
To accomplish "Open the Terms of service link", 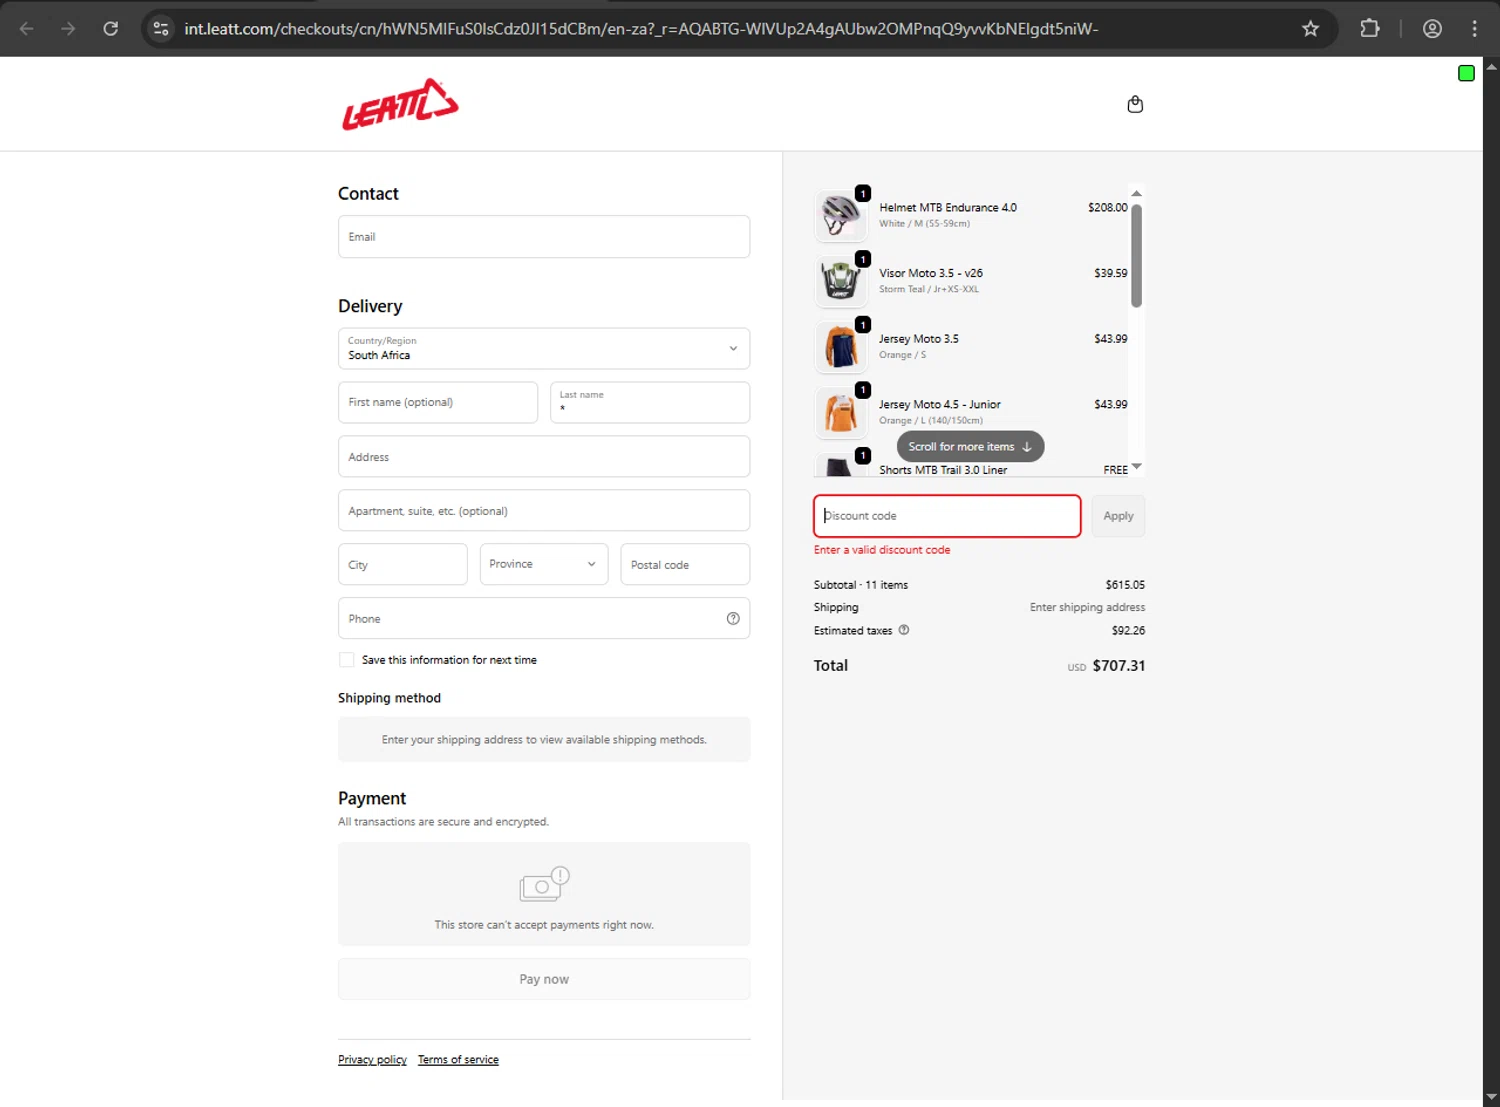I will [x=458, y=1060].
